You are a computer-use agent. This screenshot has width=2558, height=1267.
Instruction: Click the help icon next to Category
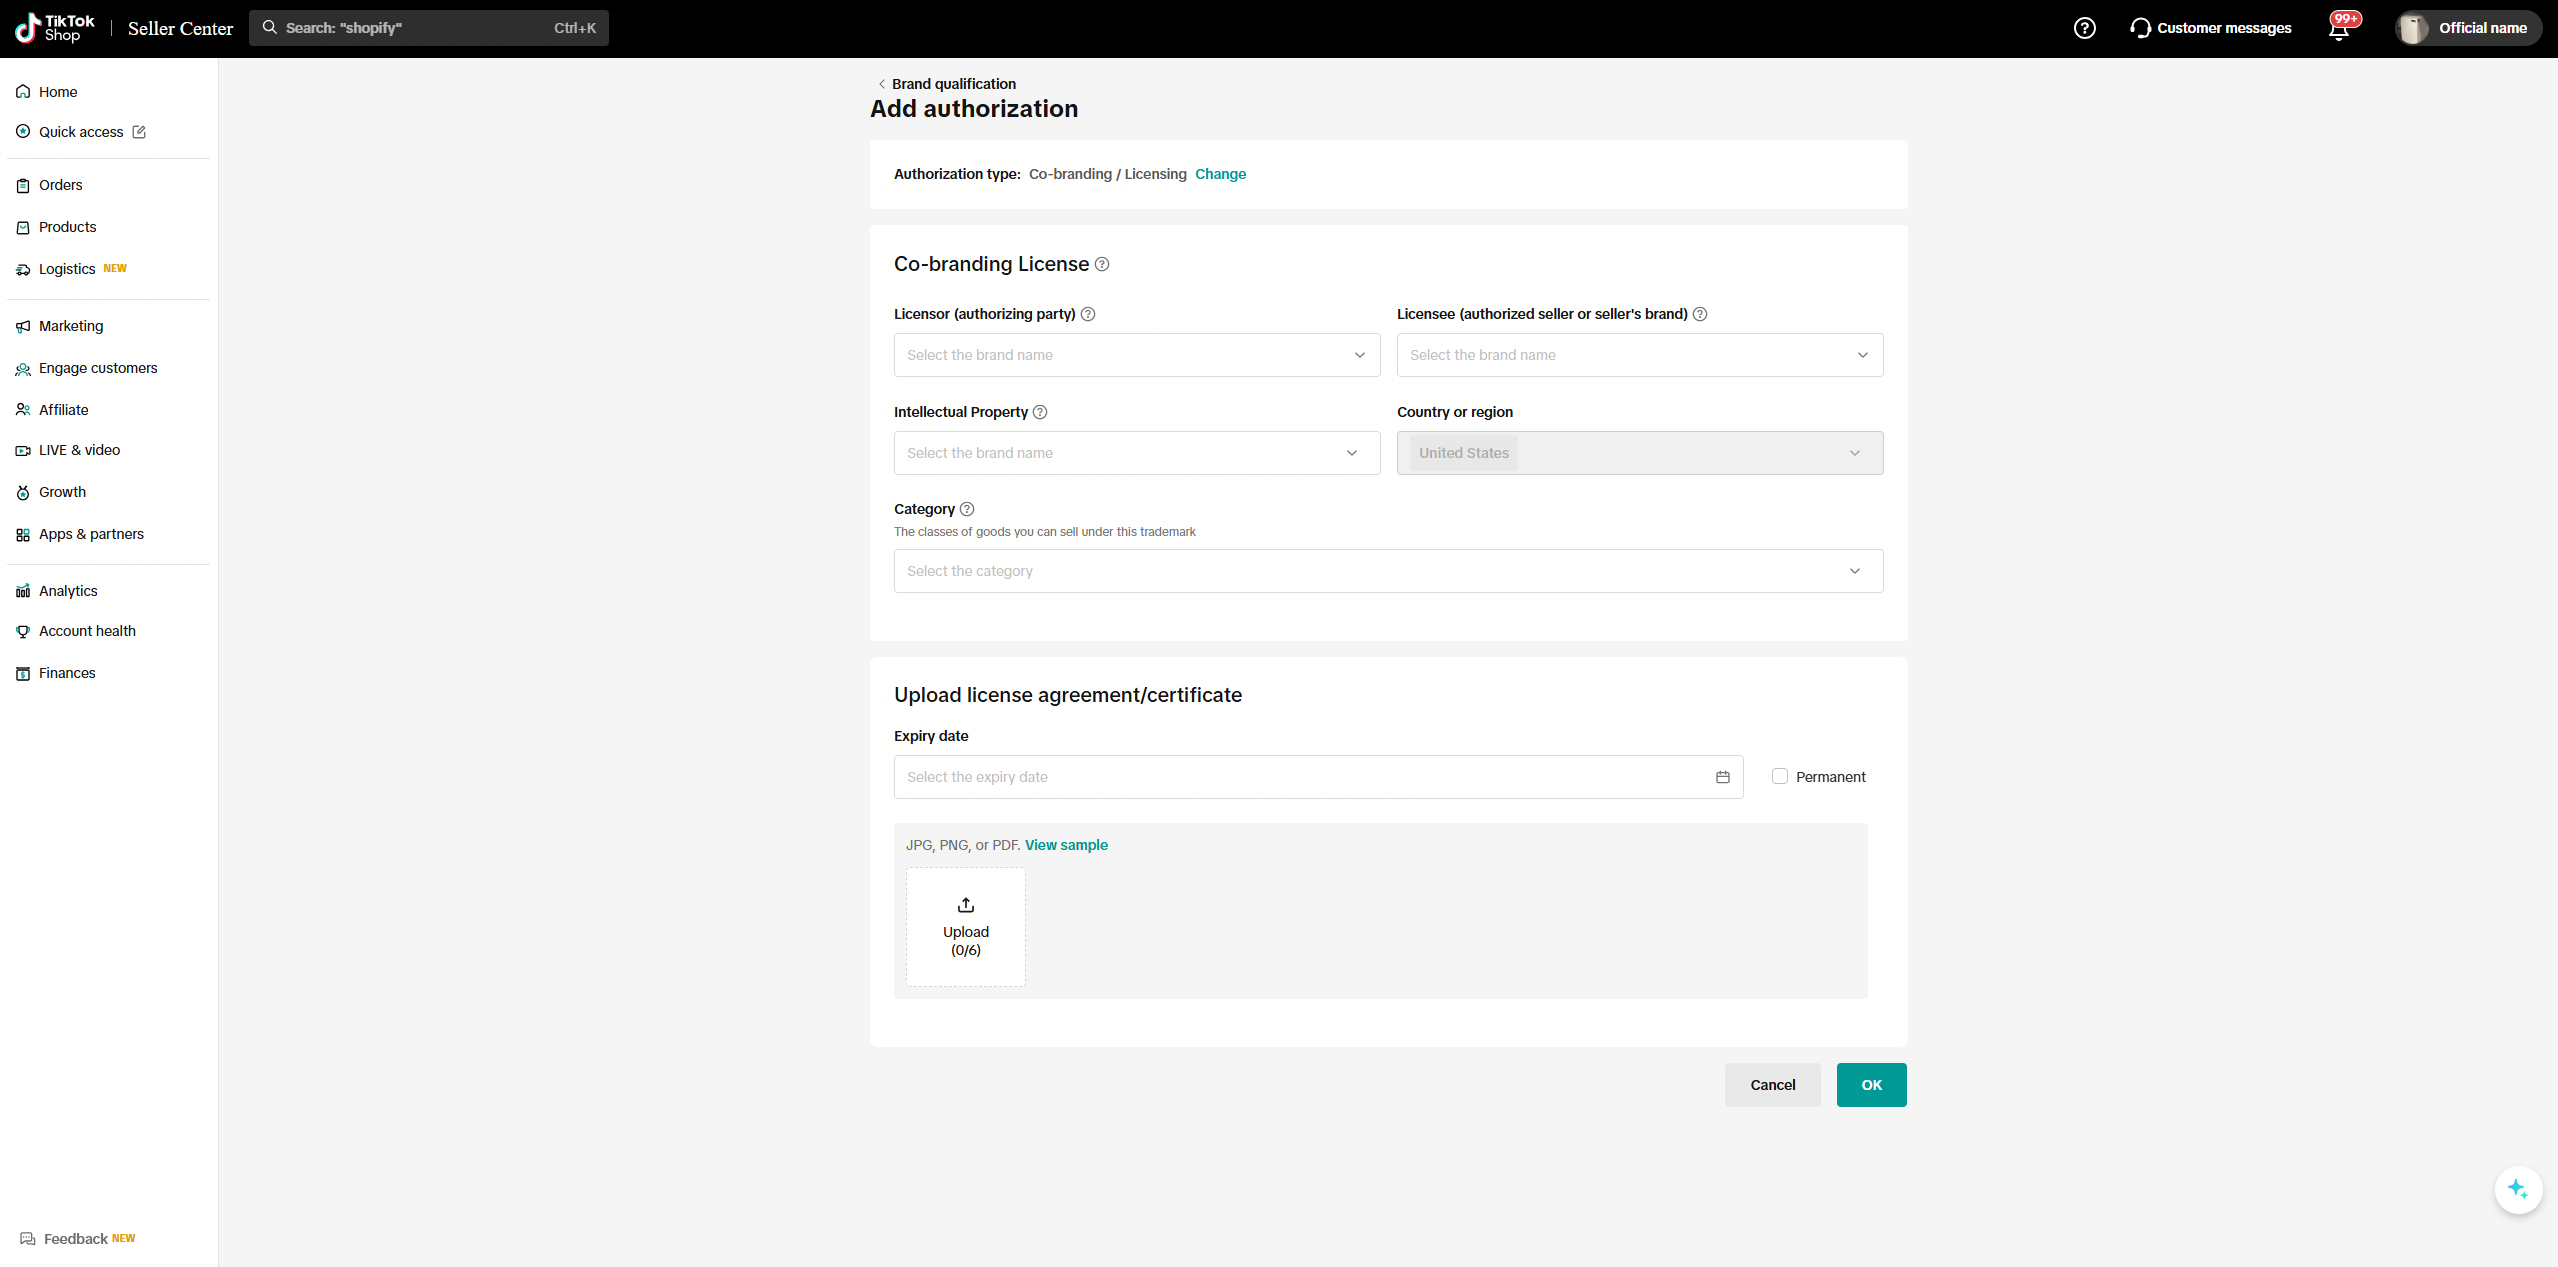[967, 509]
